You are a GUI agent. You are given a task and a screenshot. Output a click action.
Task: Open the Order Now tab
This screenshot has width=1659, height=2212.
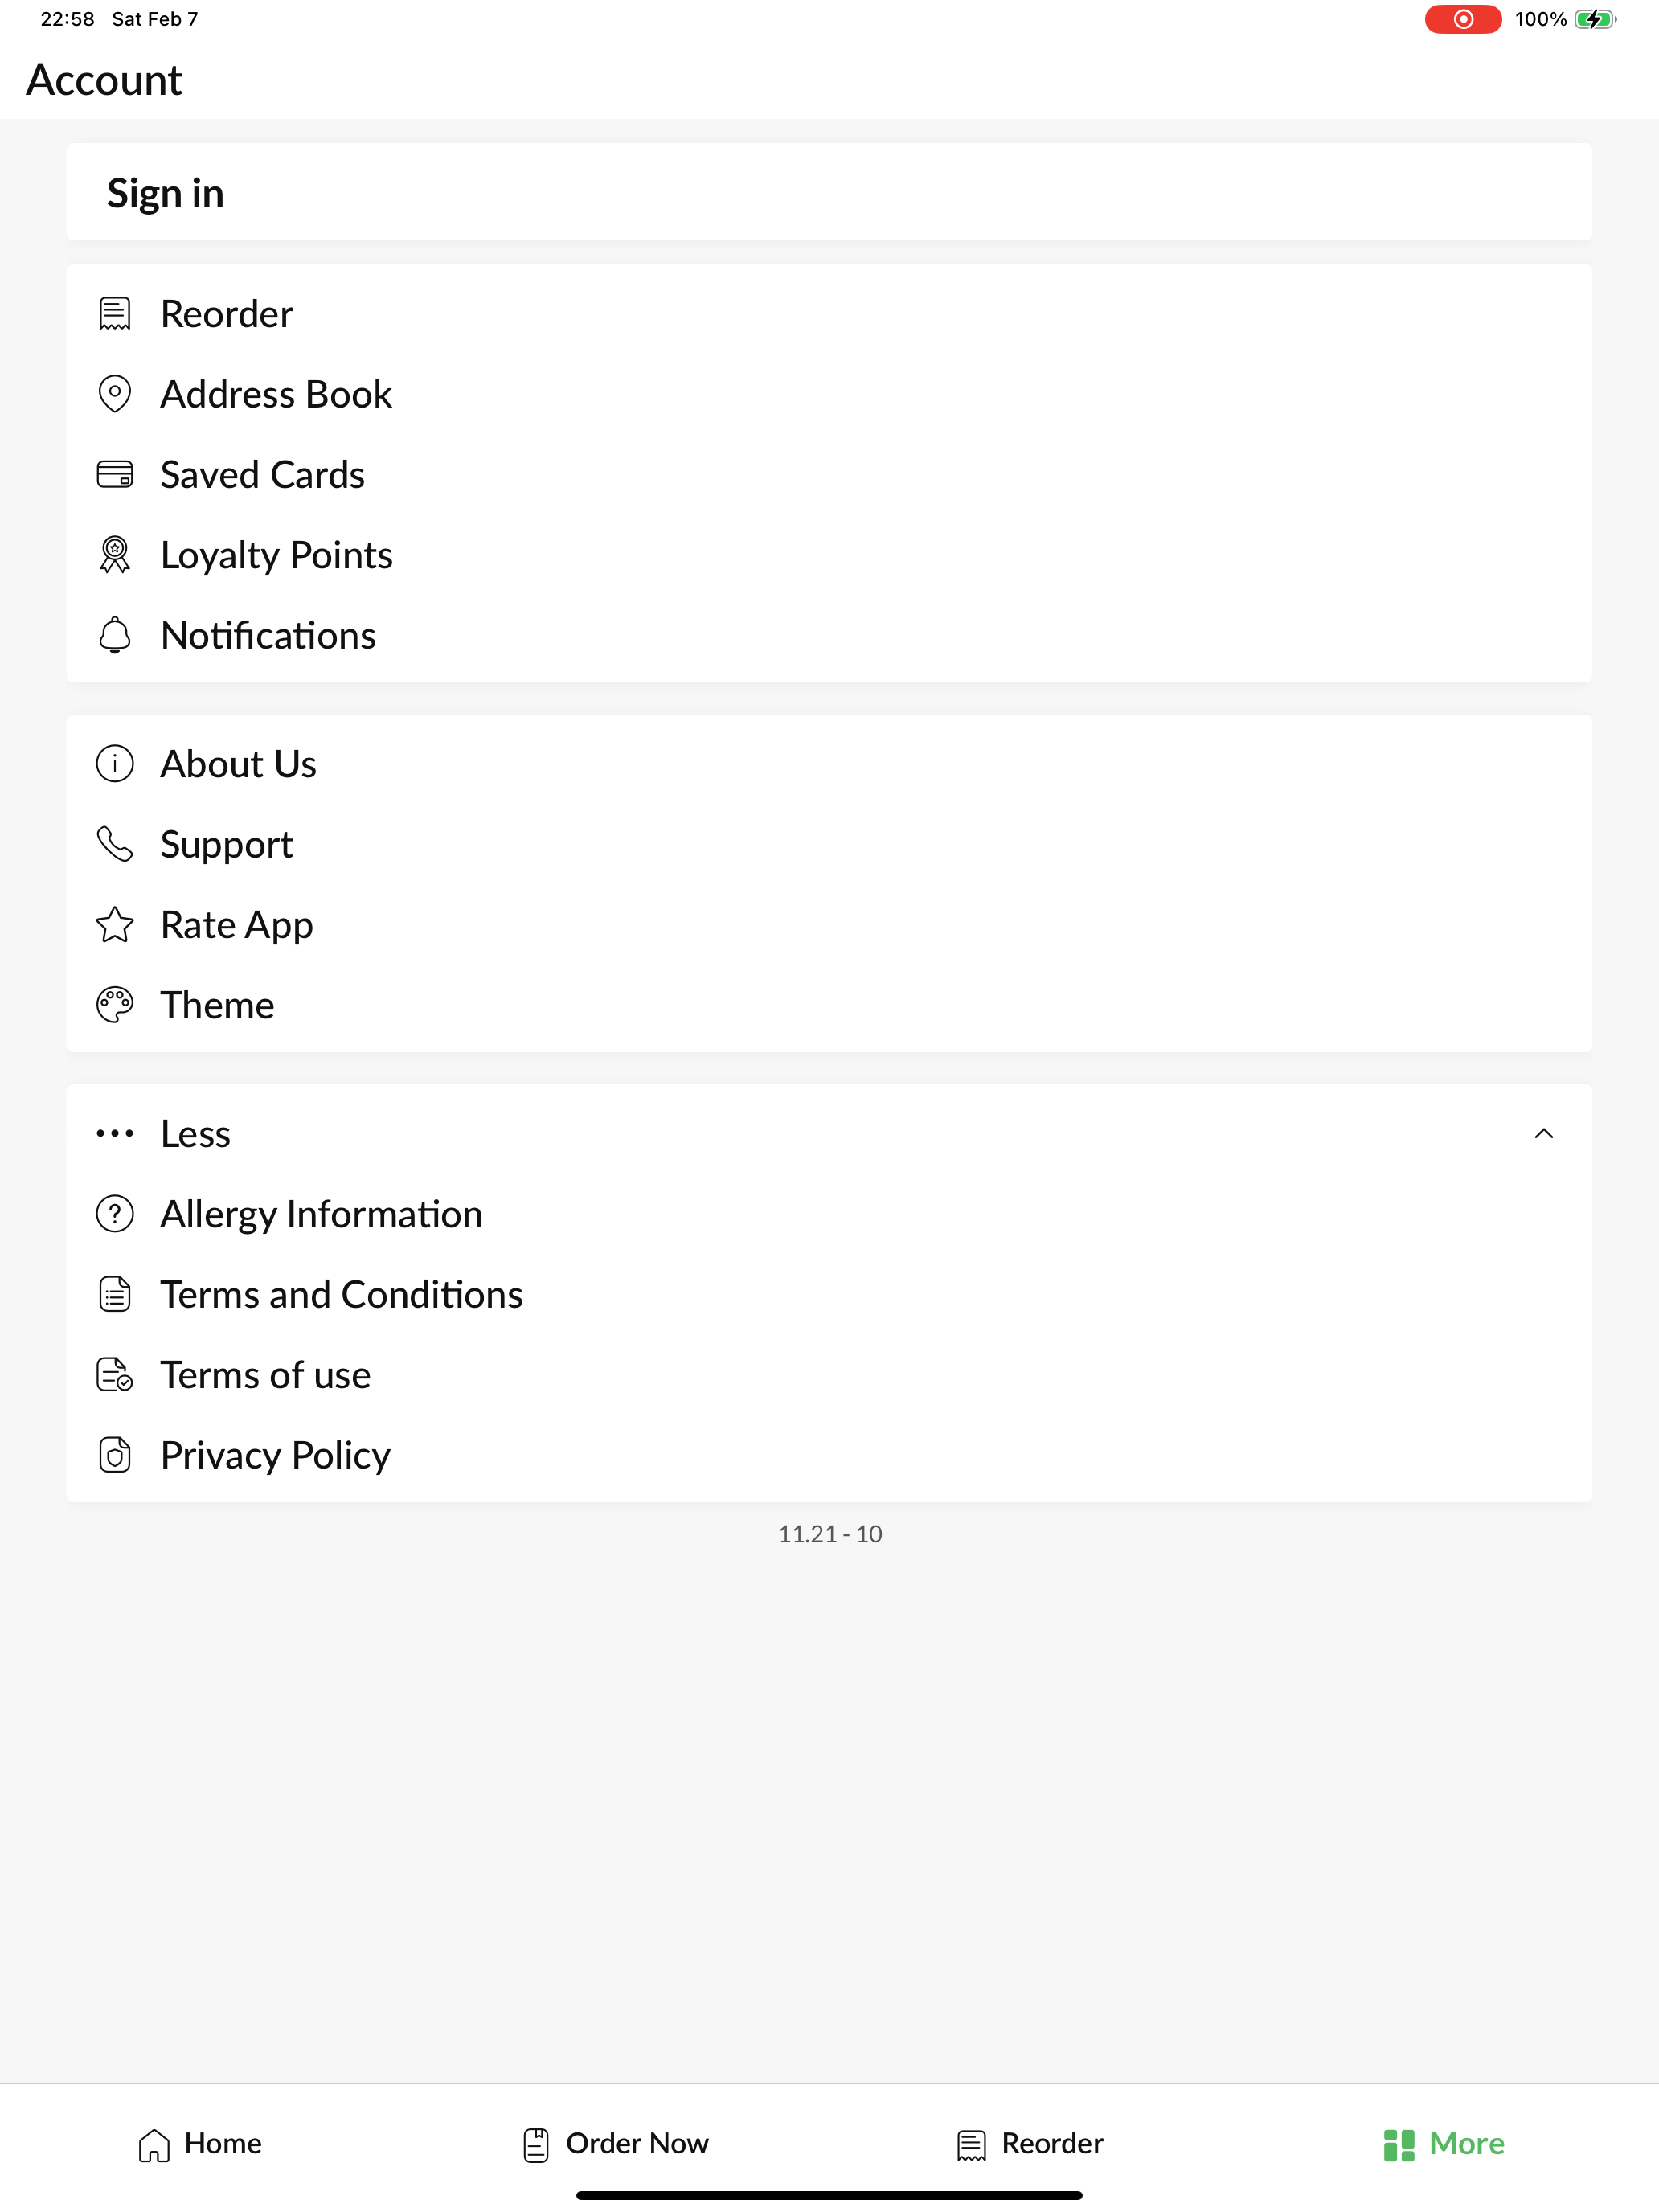615,2143
